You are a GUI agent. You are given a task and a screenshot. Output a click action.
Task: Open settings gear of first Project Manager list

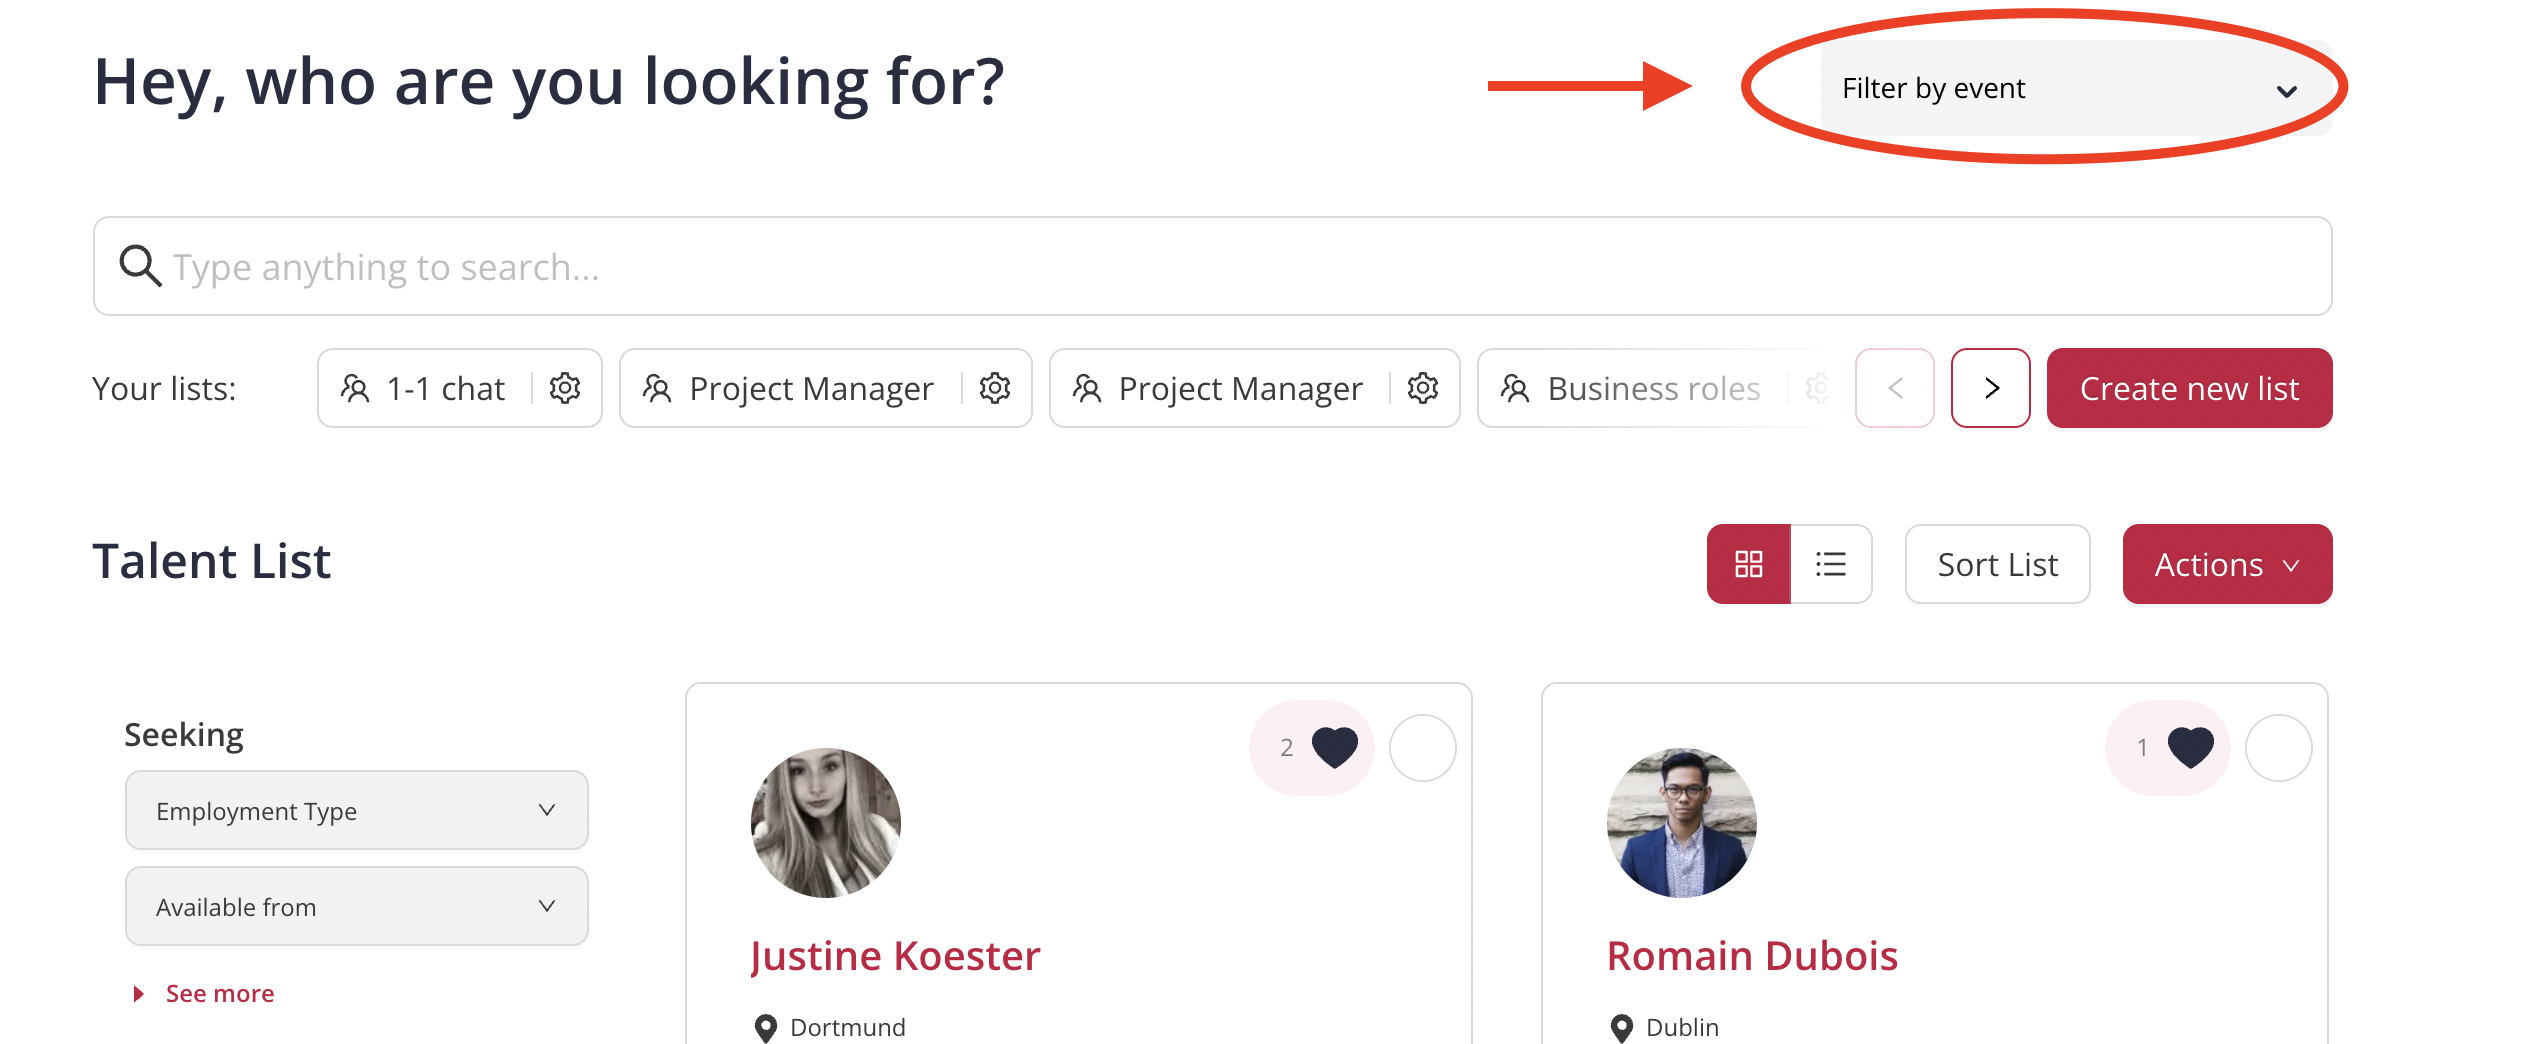pos(995,388)
